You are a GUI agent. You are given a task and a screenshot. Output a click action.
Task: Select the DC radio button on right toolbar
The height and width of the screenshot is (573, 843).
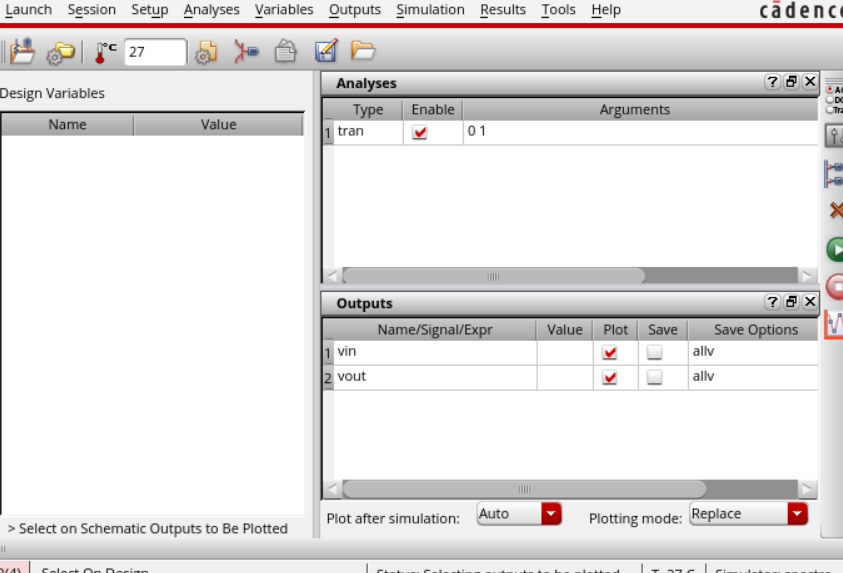[830, 100]
